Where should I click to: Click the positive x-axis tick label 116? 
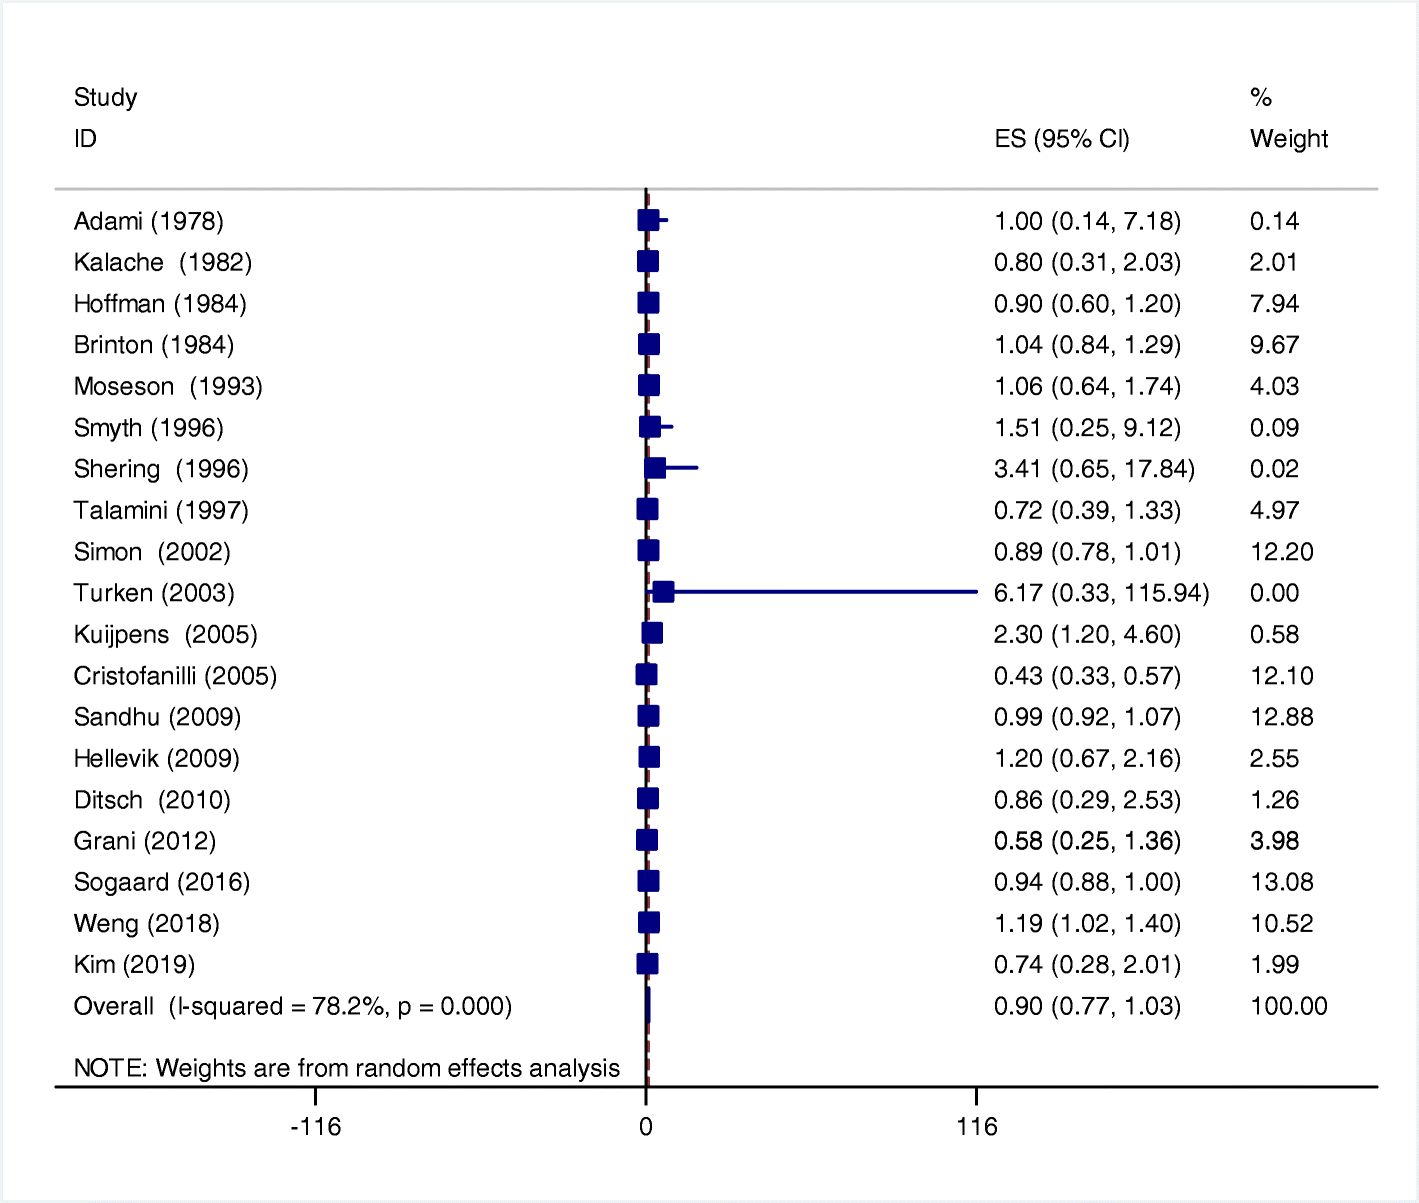click(x=977, y=1127)
